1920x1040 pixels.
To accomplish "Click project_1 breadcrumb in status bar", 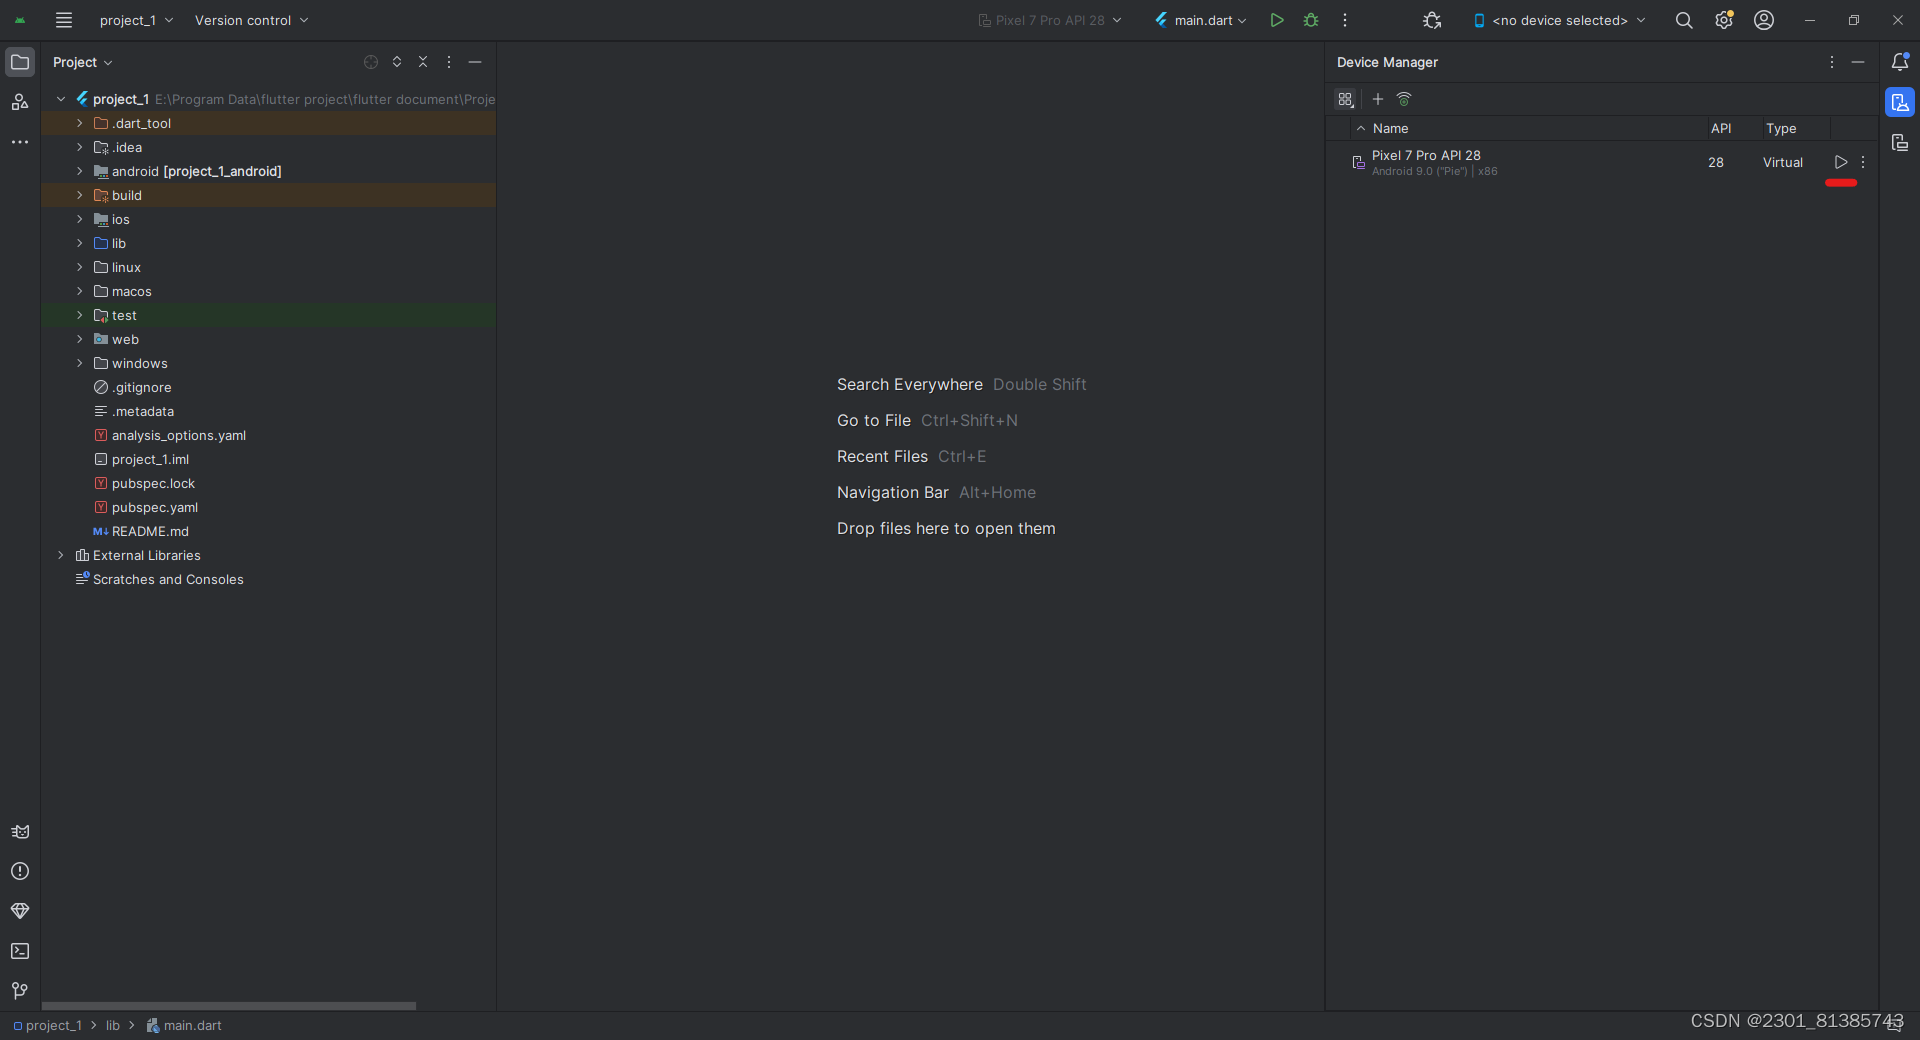I will point(48,1025).
